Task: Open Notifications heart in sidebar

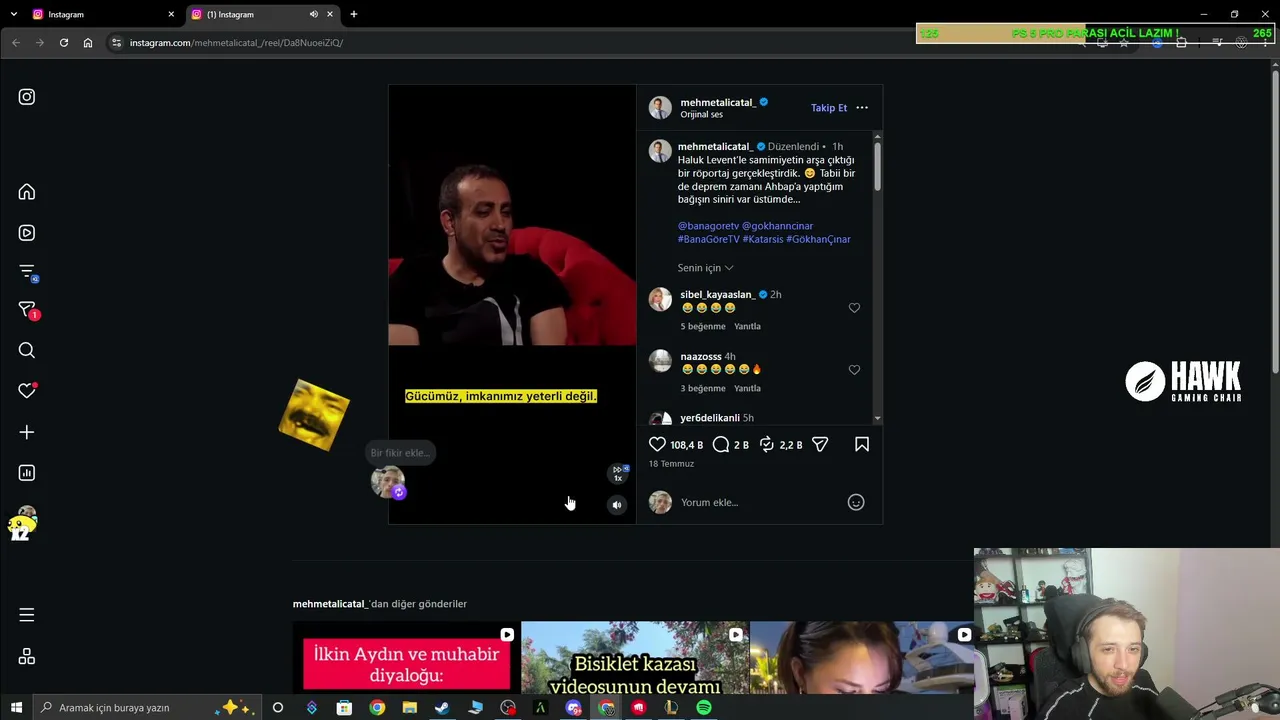Action: [x=27, y=390]
